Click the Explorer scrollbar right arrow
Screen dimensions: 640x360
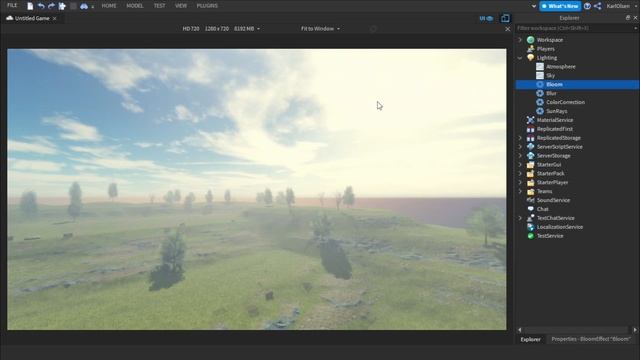[635, 330]
